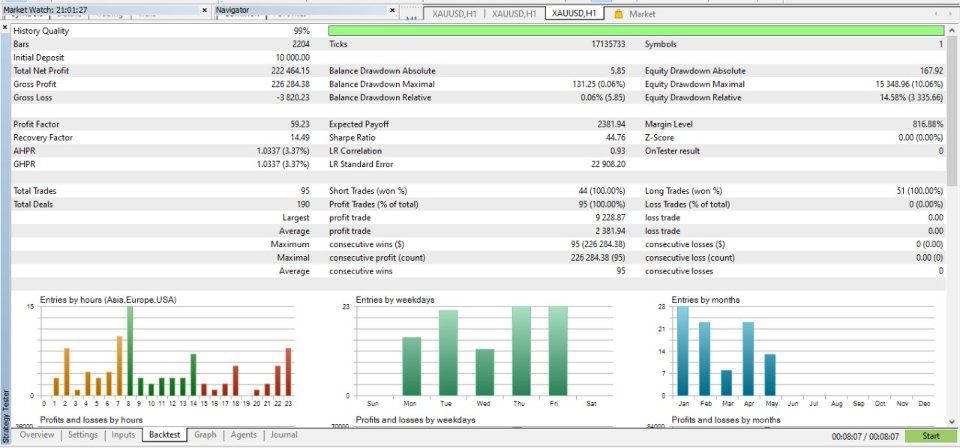The height and width of the screenshot is (448, 960).
Task: Click the Profit Factor 59.23 value
Action: tap(300, 124)
